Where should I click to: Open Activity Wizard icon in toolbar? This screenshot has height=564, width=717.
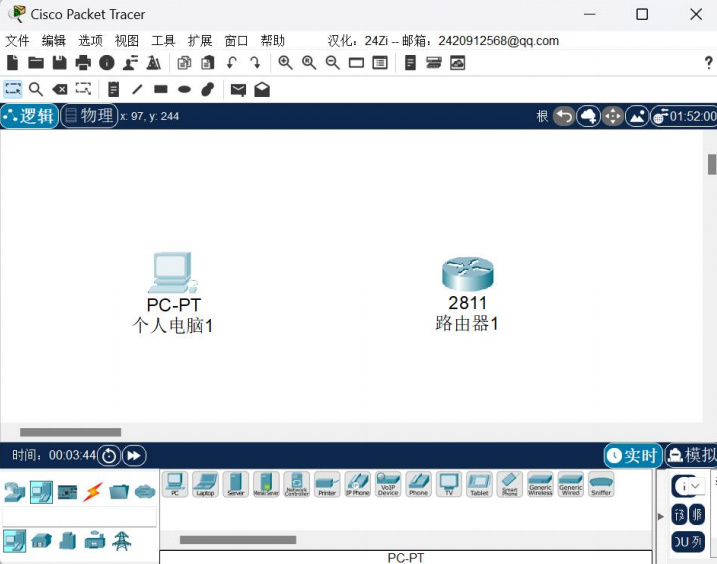154,63
